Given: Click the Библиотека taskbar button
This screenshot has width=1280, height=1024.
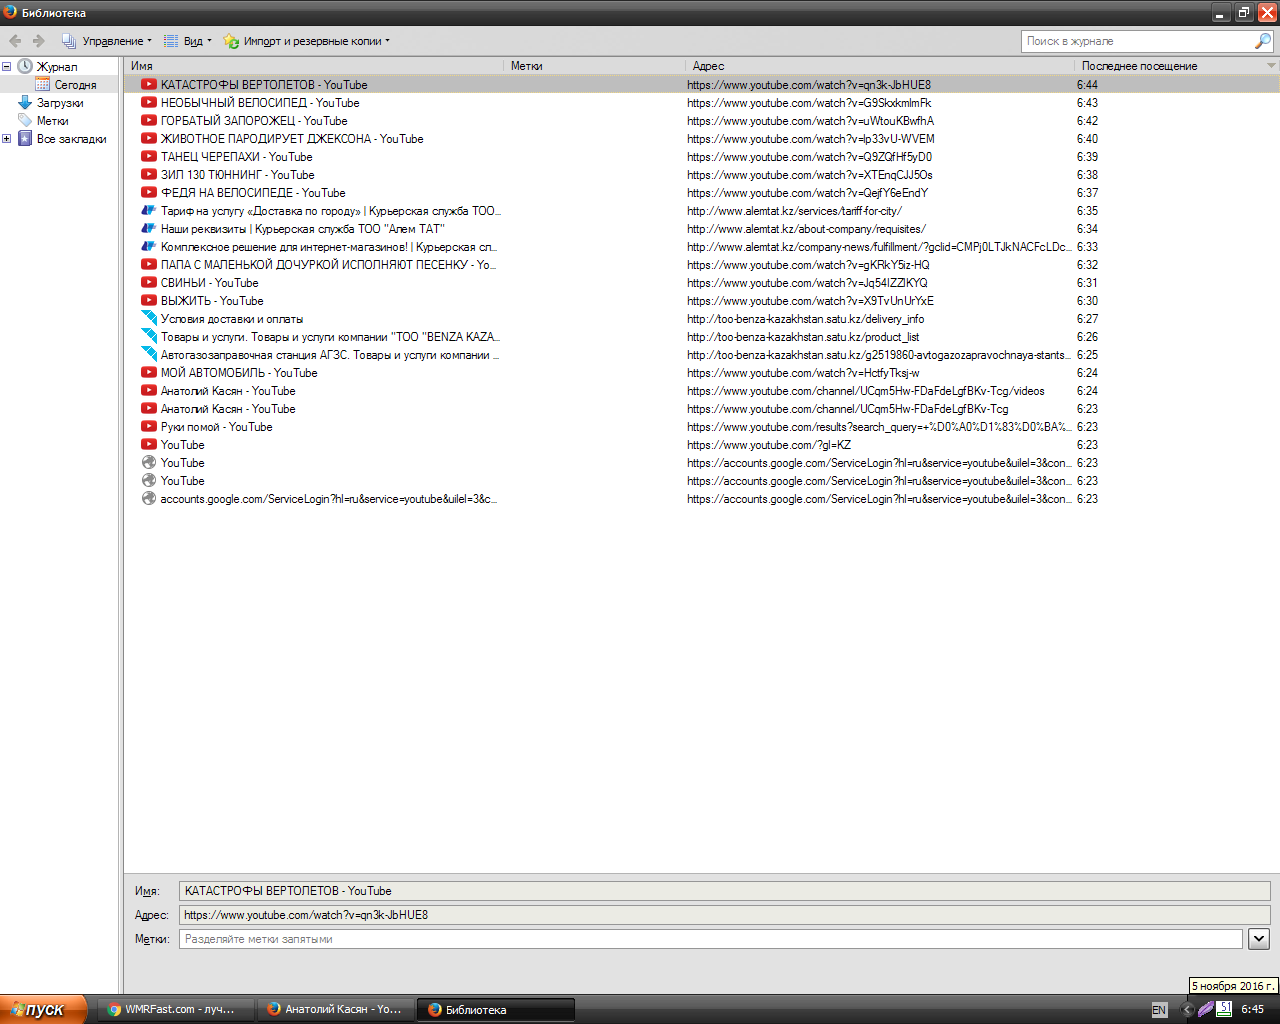Looking at the screenshot, I should (x=496, y=1009).
